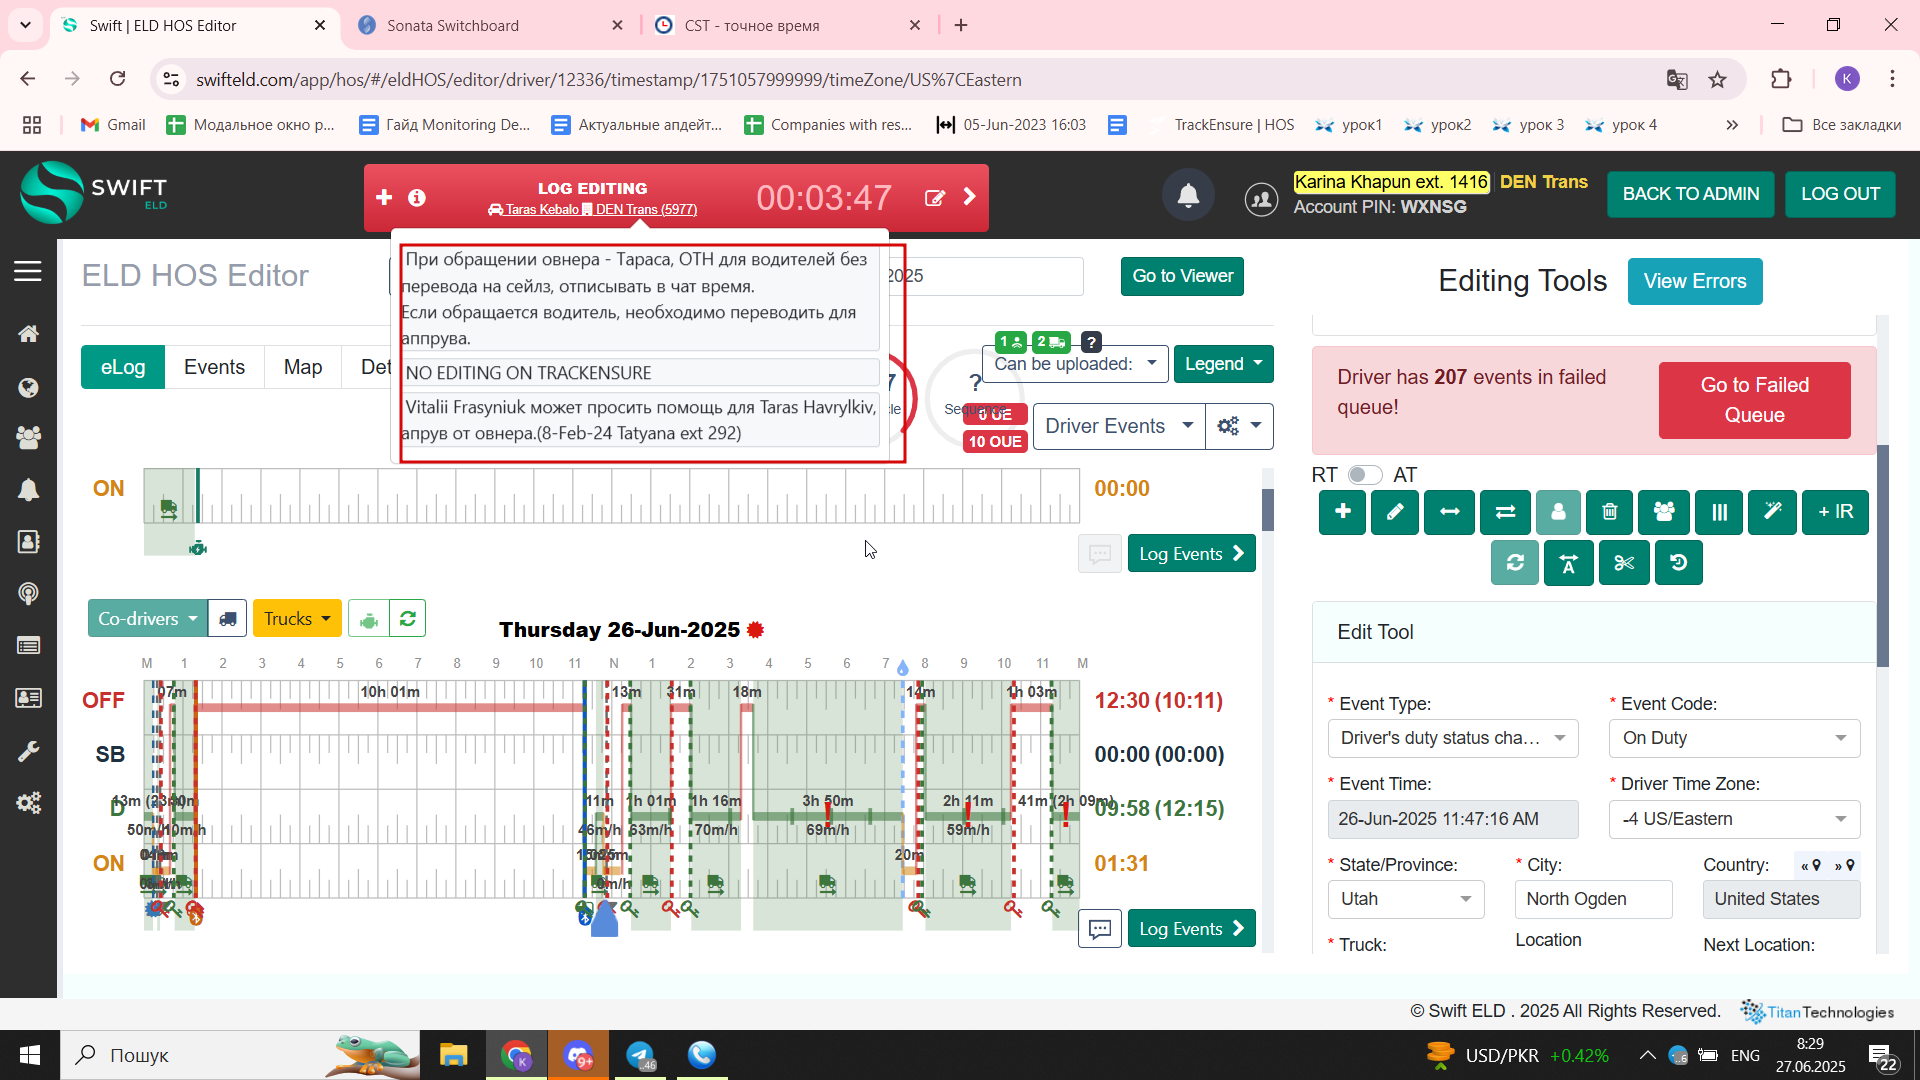Open the Map tab

pos(302,367)
